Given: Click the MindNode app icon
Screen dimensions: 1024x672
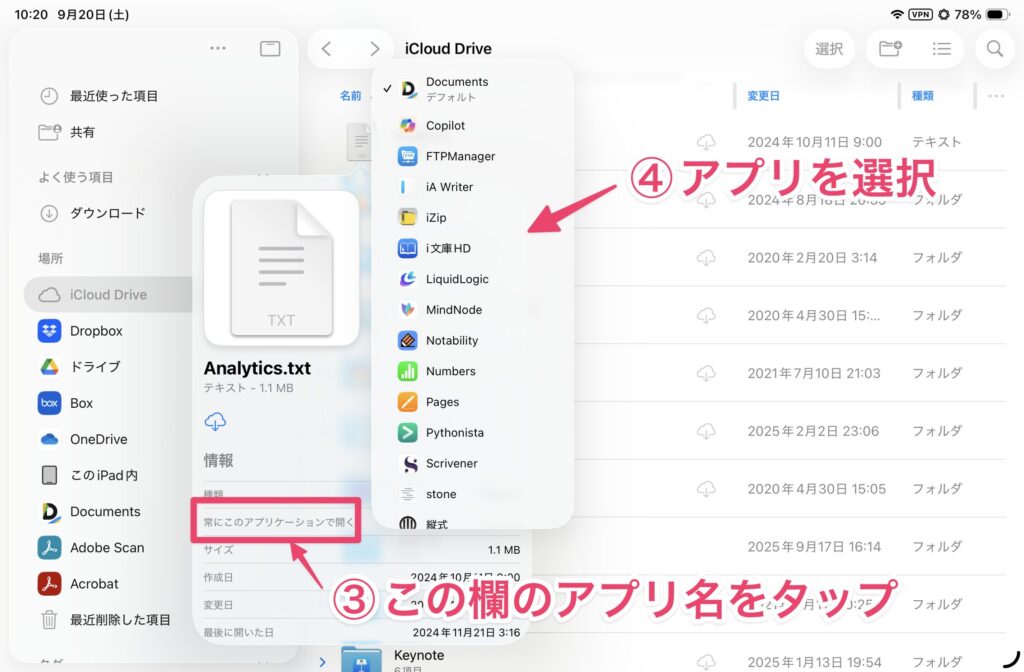Looking at the screenshot, I should coord(408,310).
